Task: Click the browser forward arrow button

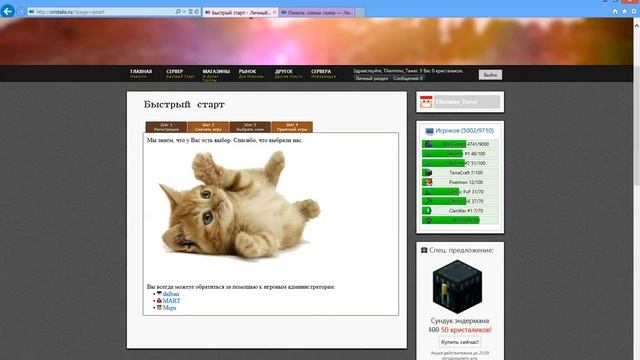Action: tap(21, 12)
